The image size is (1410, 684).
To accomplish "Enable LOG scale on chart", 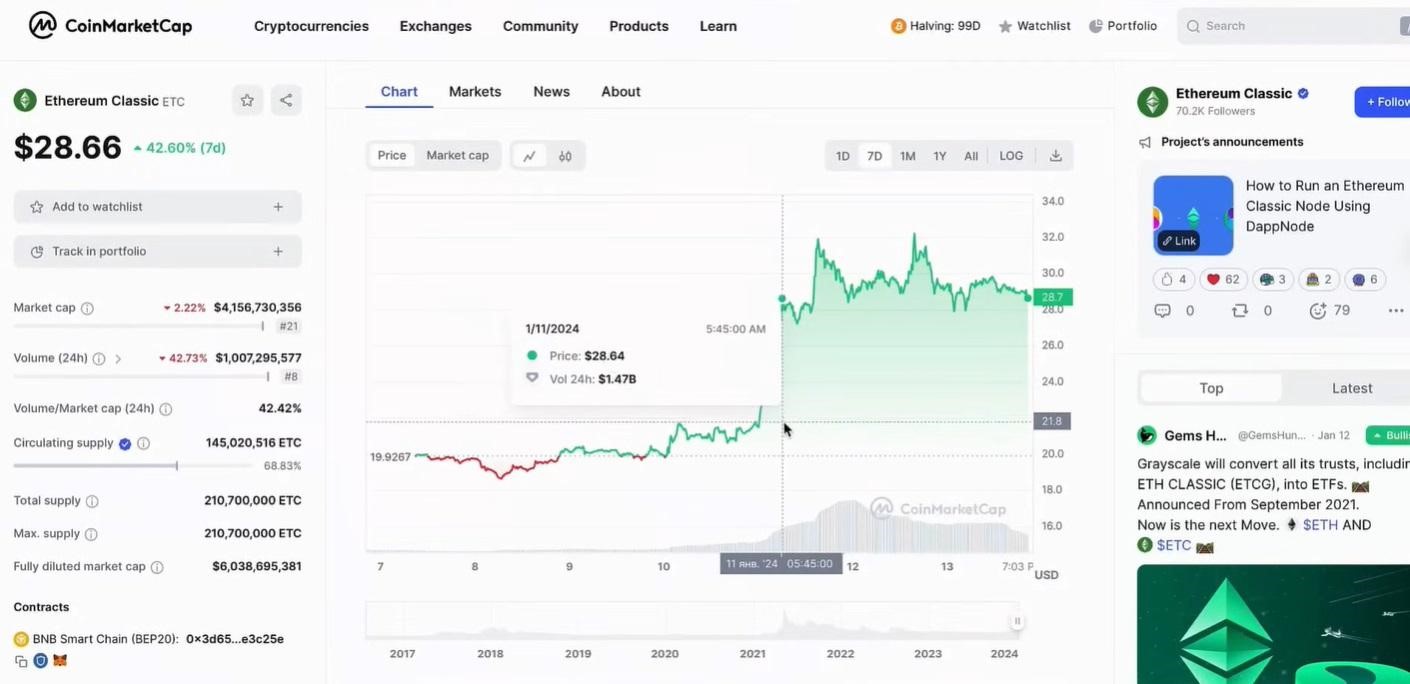I will [x=1011, y=156].
